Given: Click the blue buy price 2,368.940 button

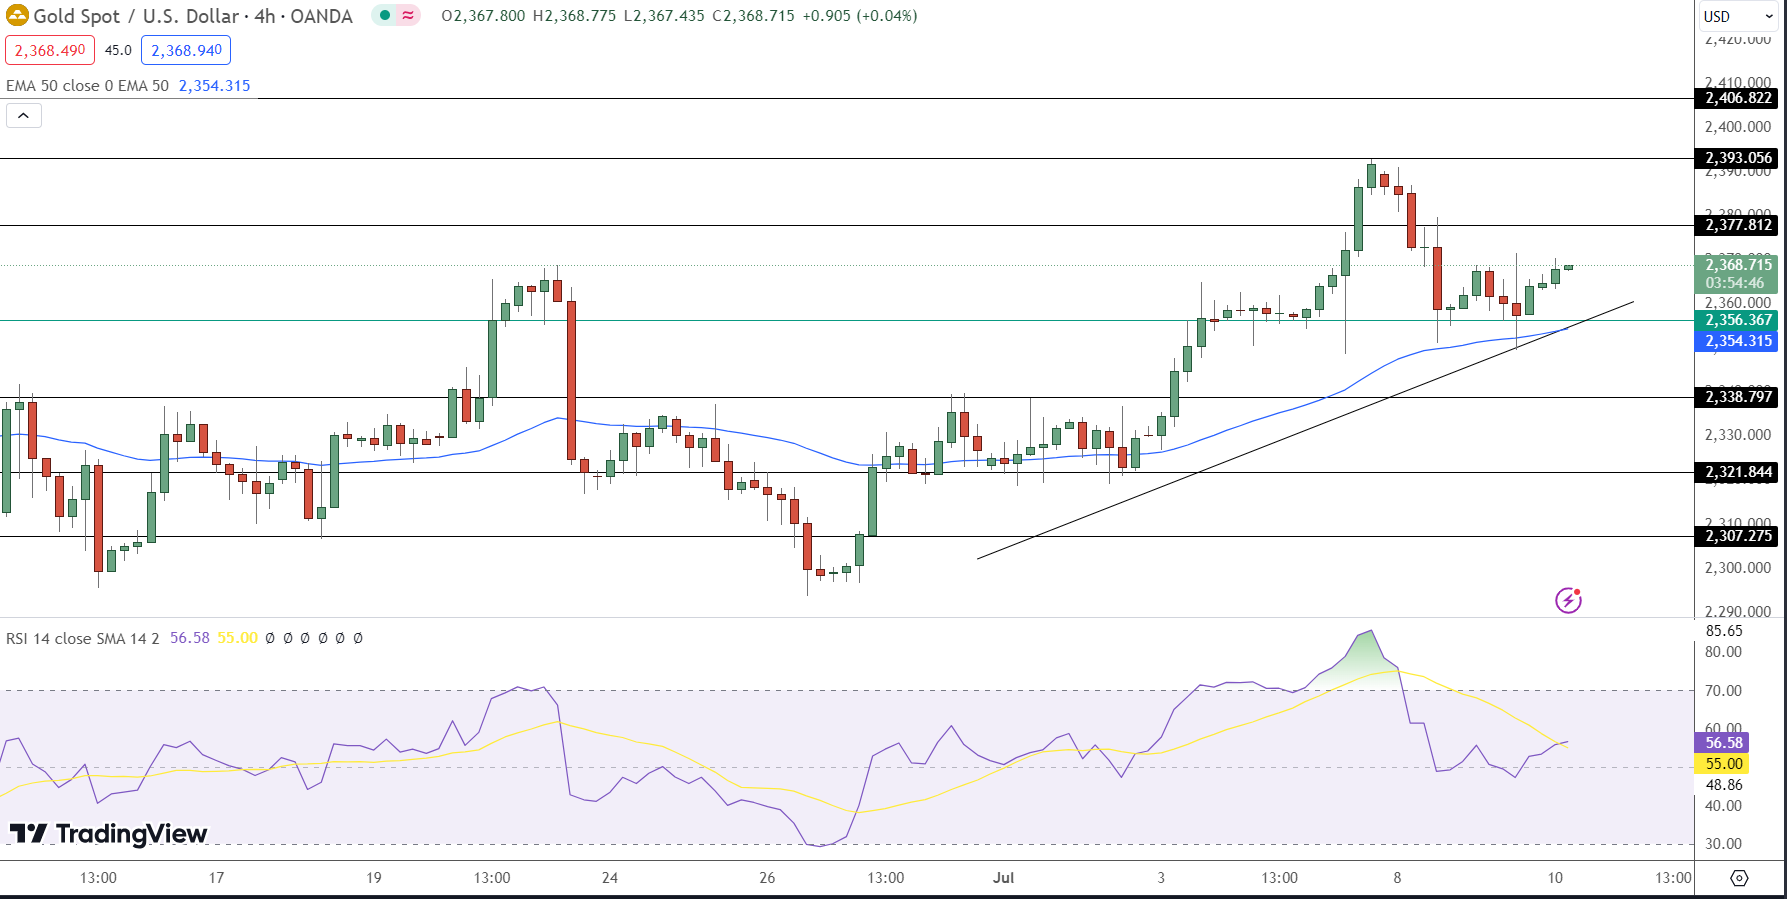Looking at the screenshot, I should click(186, 50).
